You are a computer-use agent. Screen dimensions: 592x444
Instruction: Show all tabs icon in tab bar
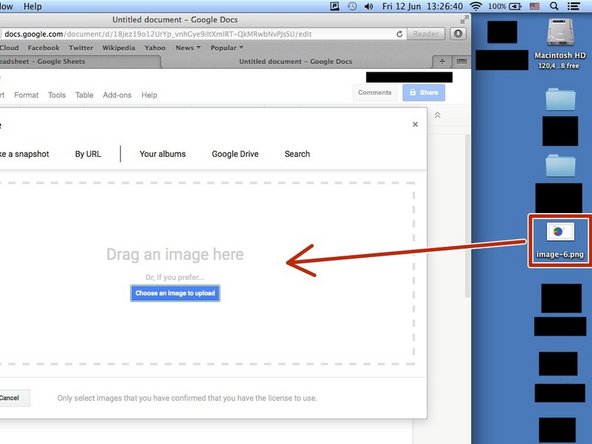point(461,61)
